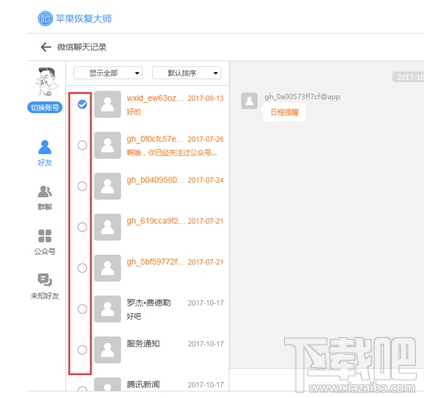
Task: Click the 服务通知 contact avatar
Action: click(x=107, y=350)
